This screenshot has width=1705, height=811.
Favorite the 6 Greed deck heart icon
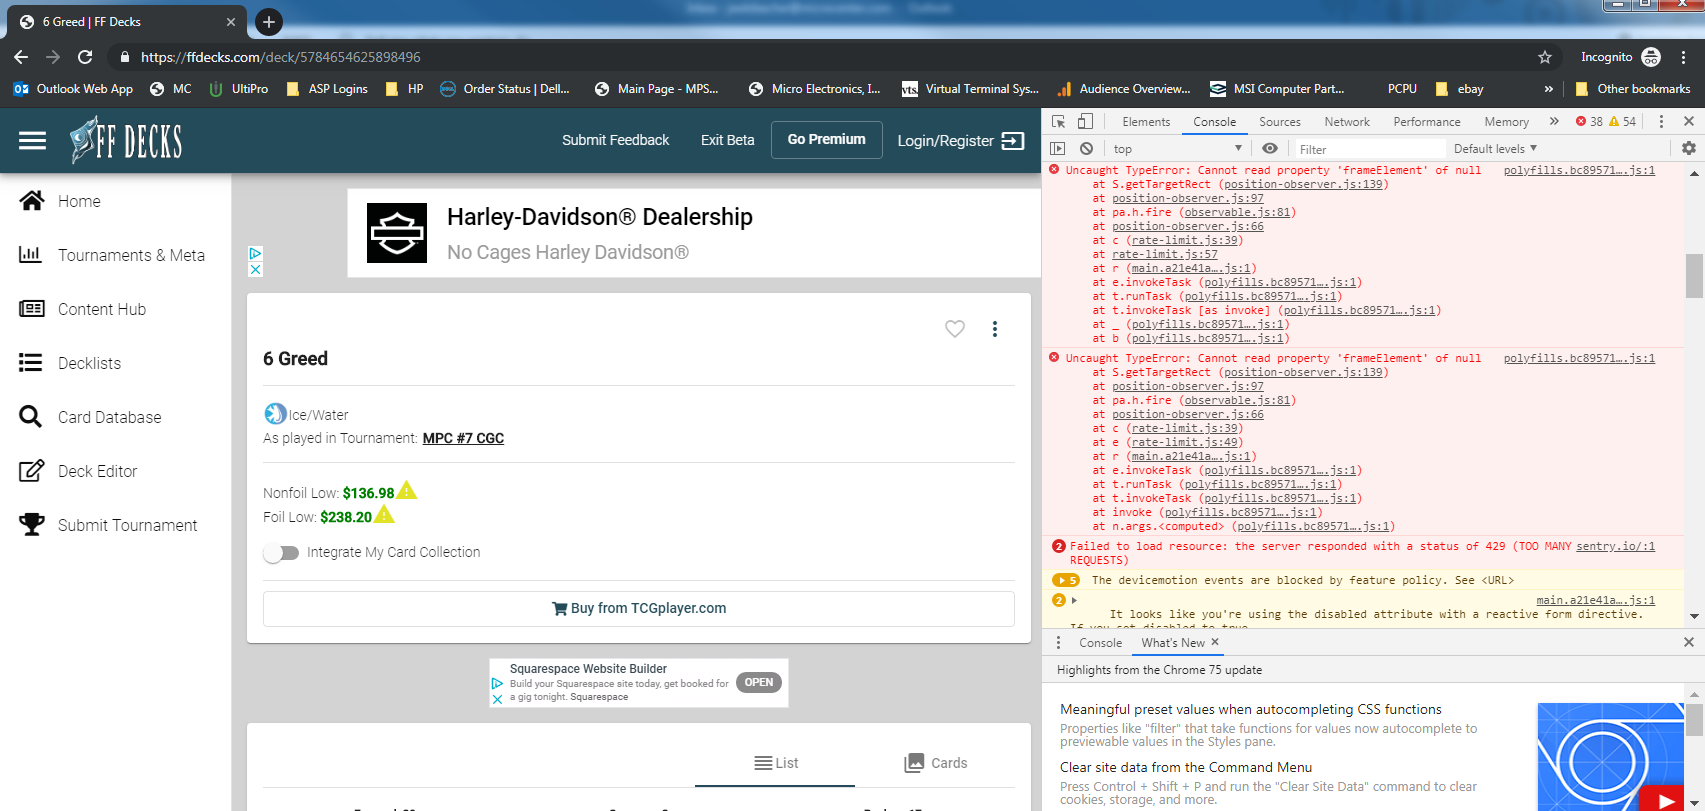click(955, 329)
